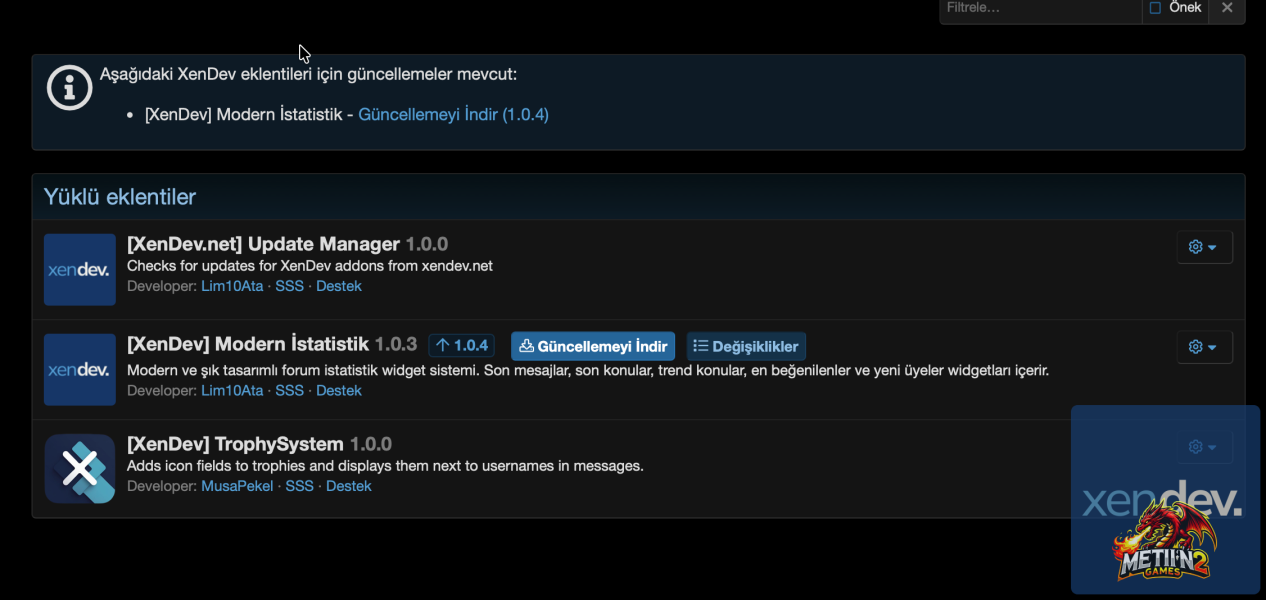The width and height of the screenshot is (1266, 600).
Task: Open the [XenDev] Modern İstatistik title
Action: coord(248,344)
